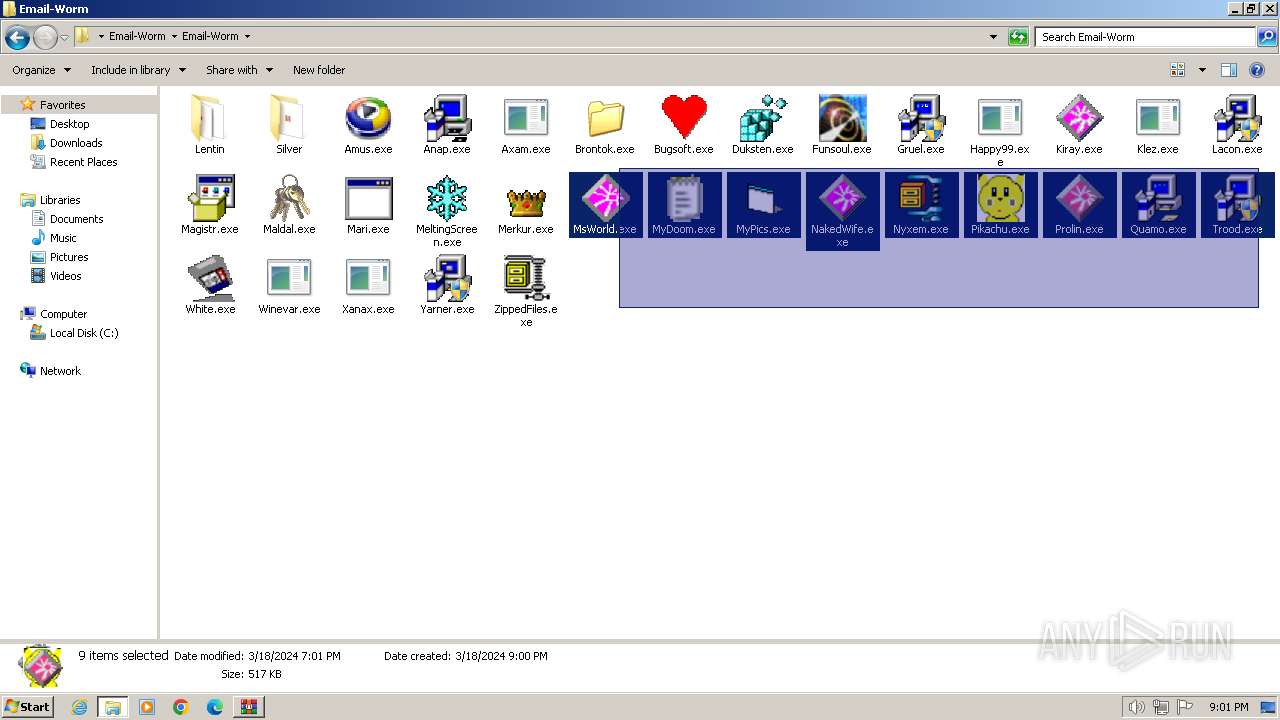The height and width of the screenshot is (720, 1280).
Task: Open Downloads in Favorites
Action: pyautogui.click(x=76, y=143)
